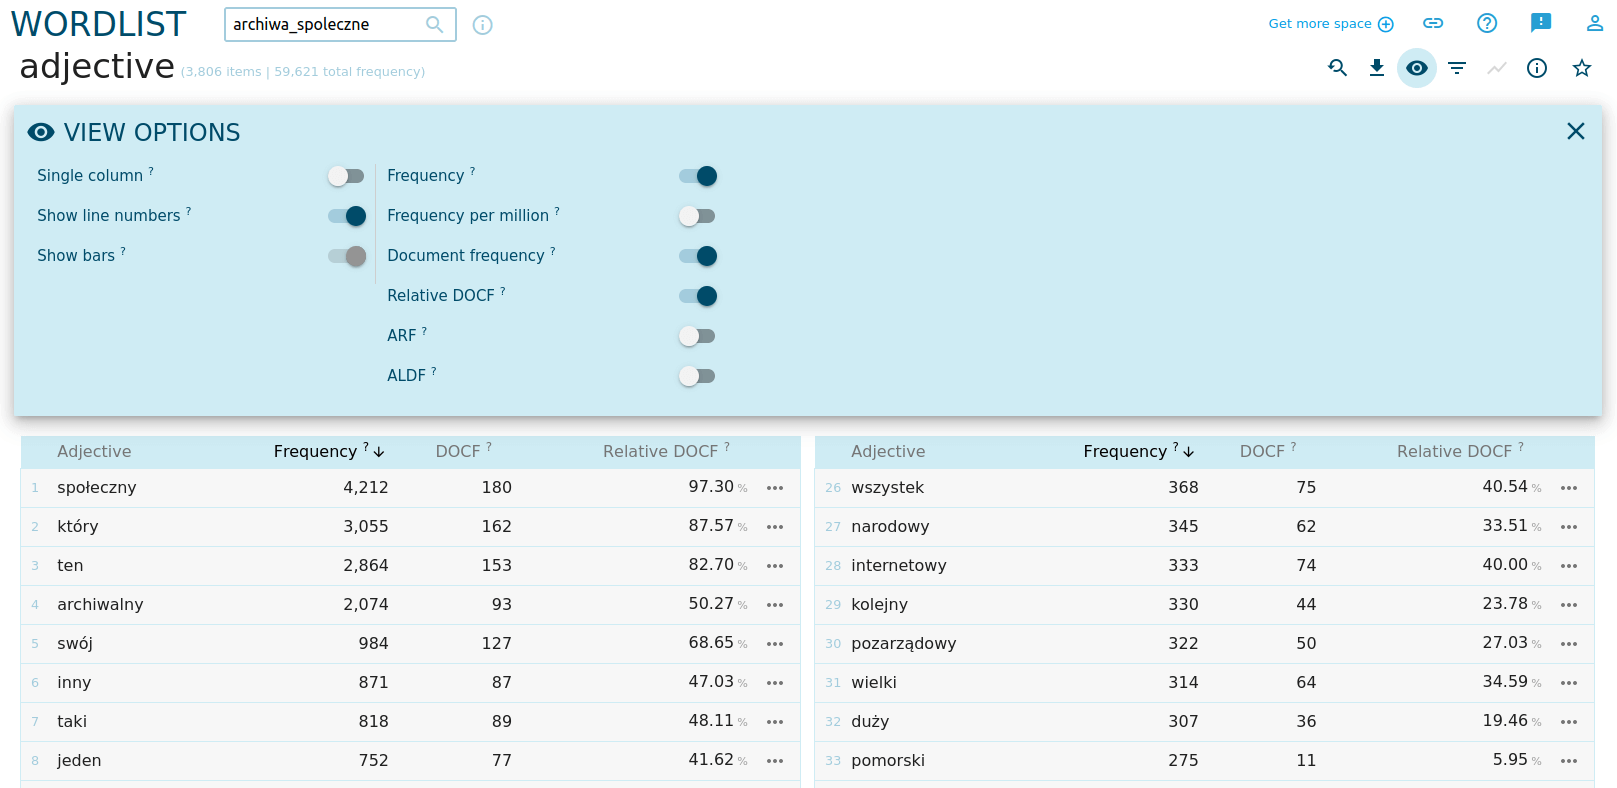Image resolution: width=1617 pixels, height=788 pixels.
Task: Open the WORDLIST title link
Action: click(x=98, y=24)
